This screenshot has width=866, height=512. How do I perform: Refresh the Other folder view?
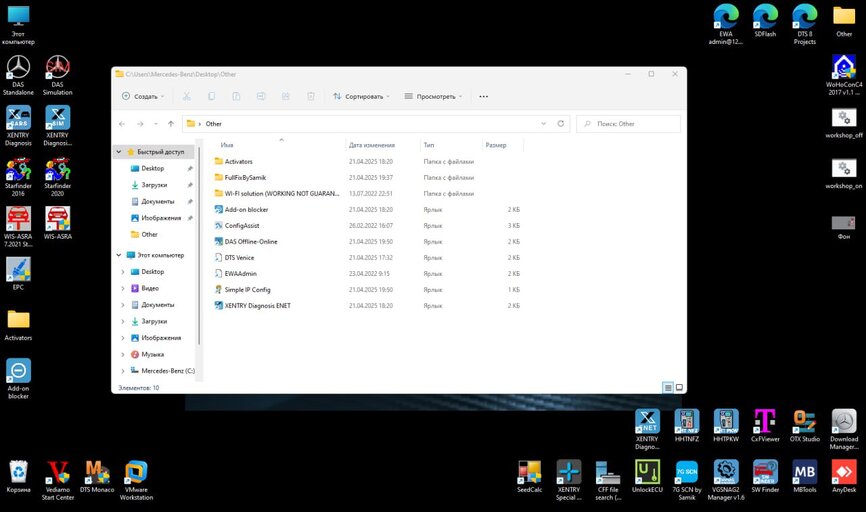click(560, 124)
